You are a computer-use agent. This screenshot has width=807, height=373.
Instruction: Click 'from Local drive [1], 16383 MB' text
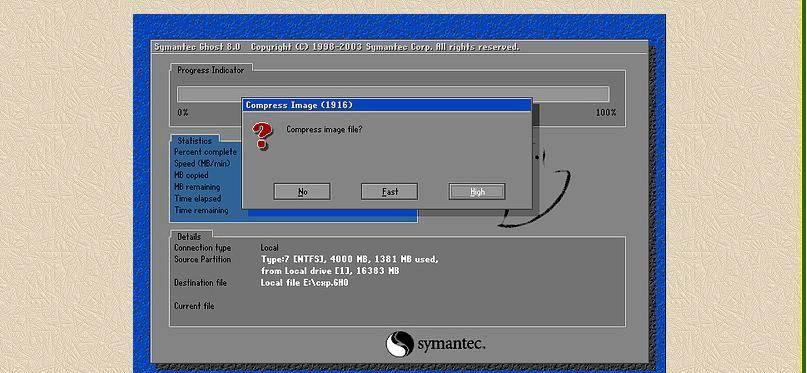click(x=330, y=271)
